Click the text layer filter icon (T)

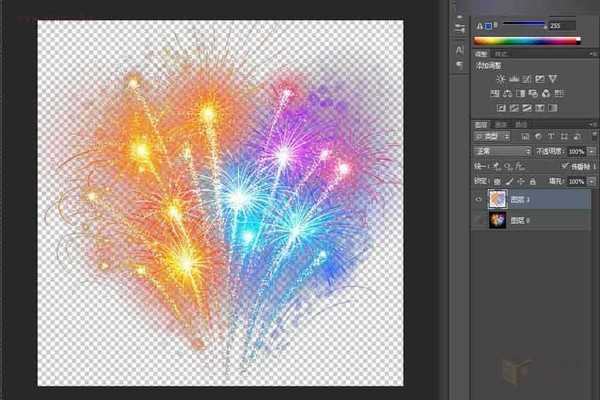coord(551,135)
